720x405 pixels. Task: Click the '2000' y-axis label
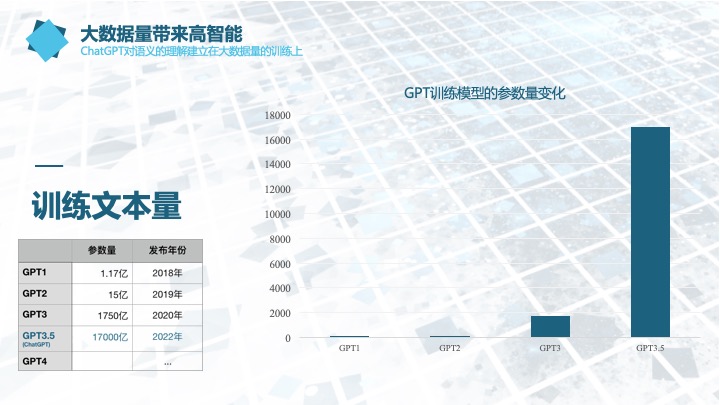tap(280, 313)
